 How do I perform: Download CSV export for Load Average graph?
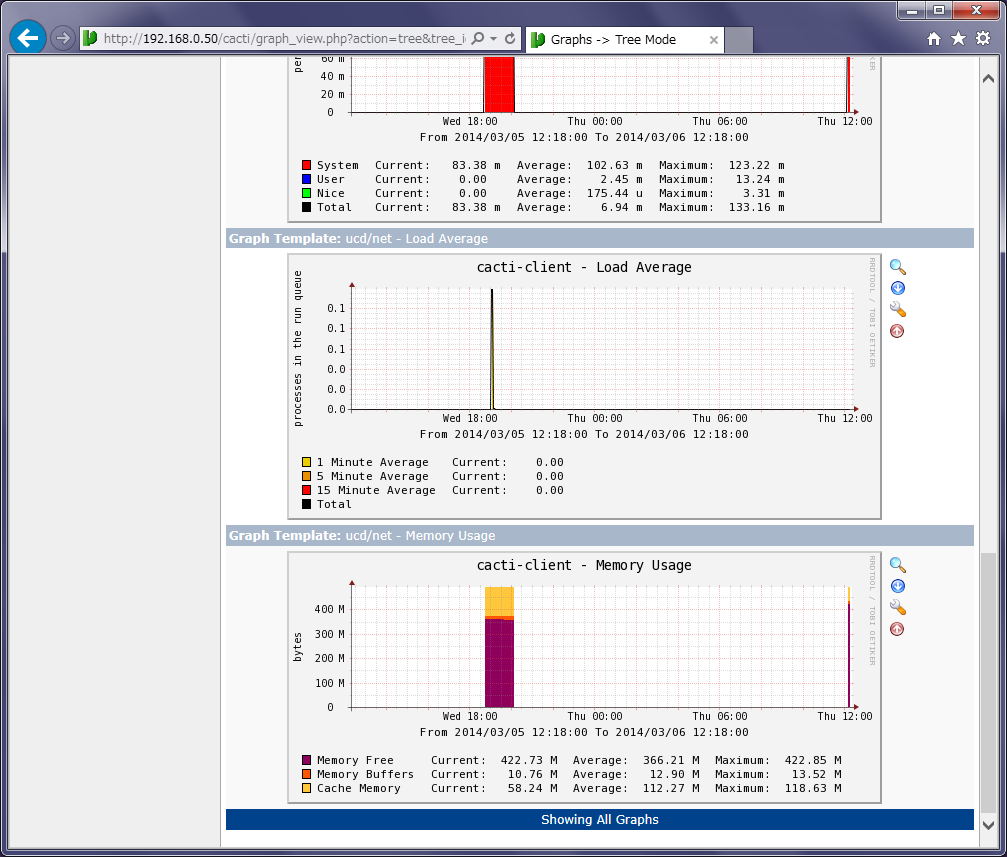point(897,288)
